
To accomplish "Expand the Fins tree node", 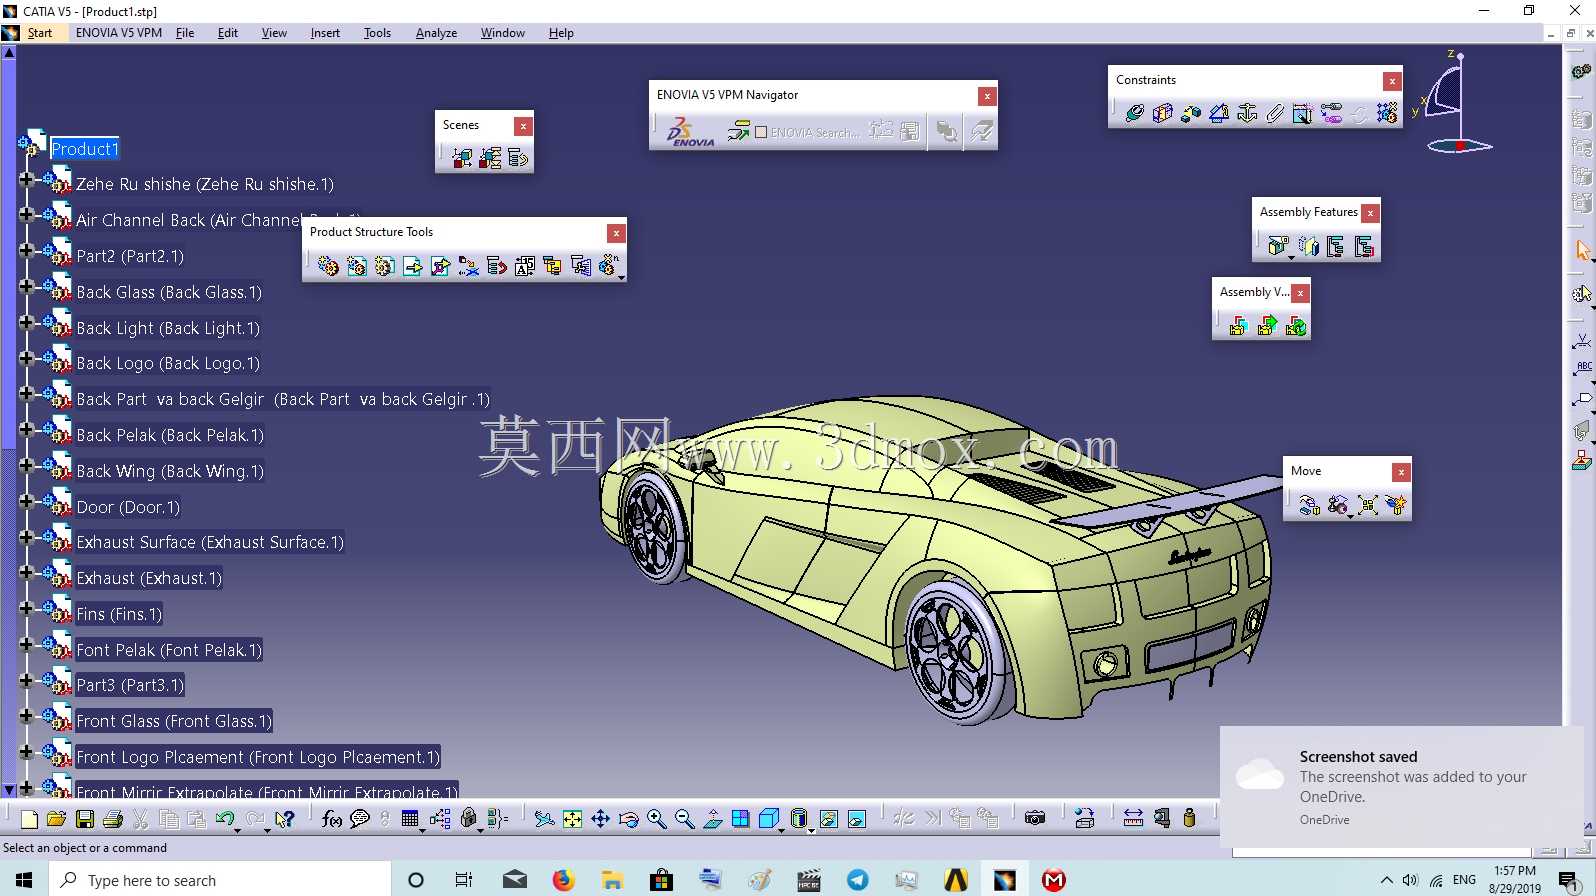I will [27, 609].
